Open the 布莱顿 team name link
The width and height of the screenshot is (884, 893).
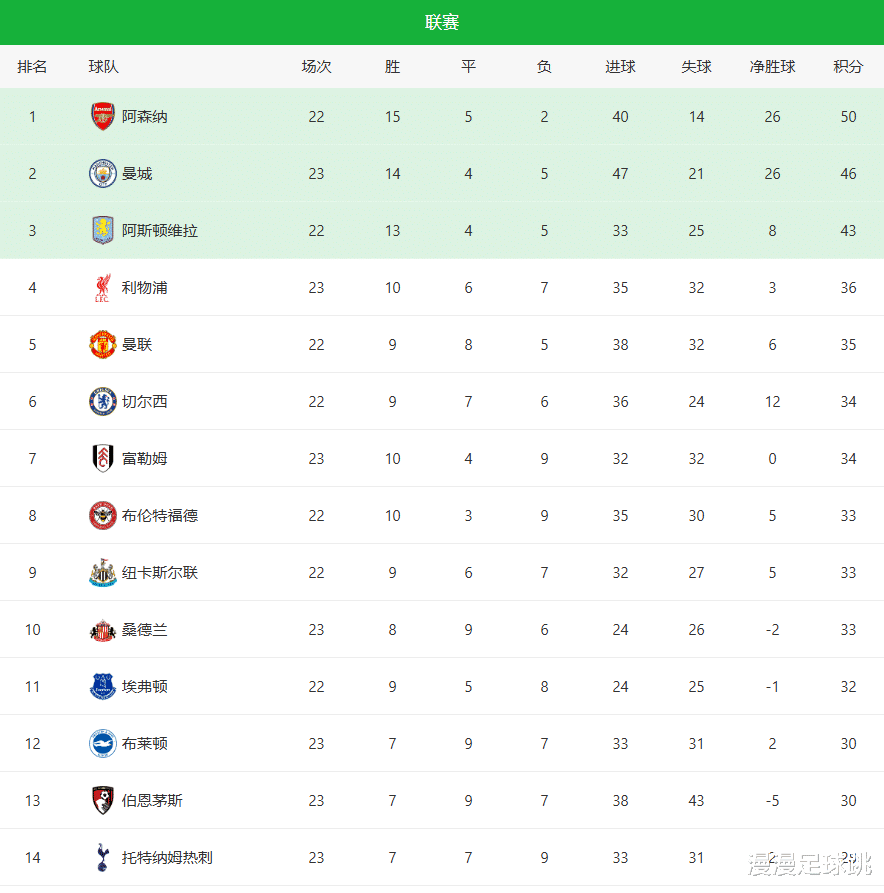145,744
